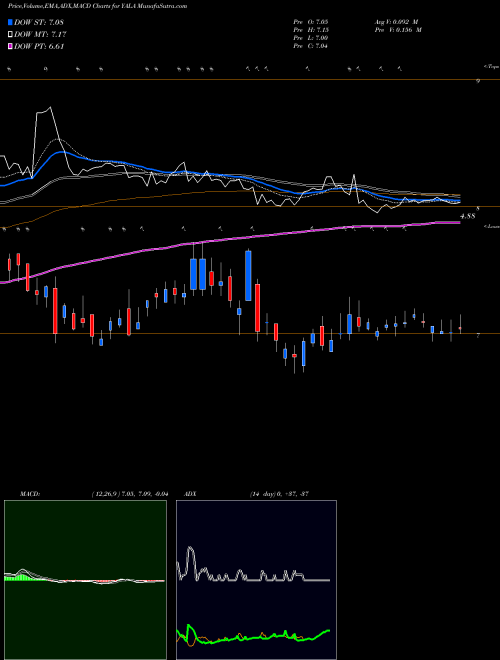Screen dimensions: 500x660
Task: Select the 'DOW PT: 6.61' legend label
Action: [x=39, y=47]
